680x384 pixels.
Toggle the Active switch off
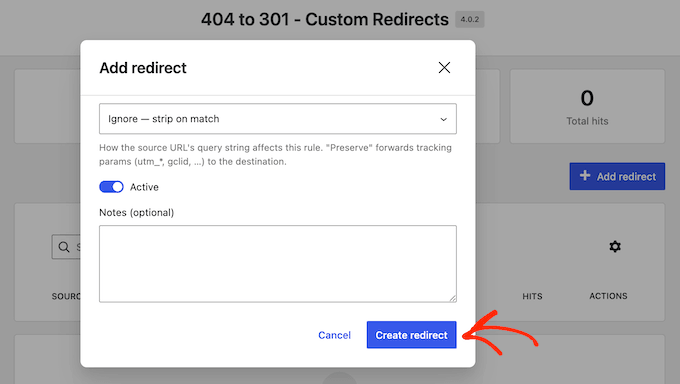click(x=111, y=187)
